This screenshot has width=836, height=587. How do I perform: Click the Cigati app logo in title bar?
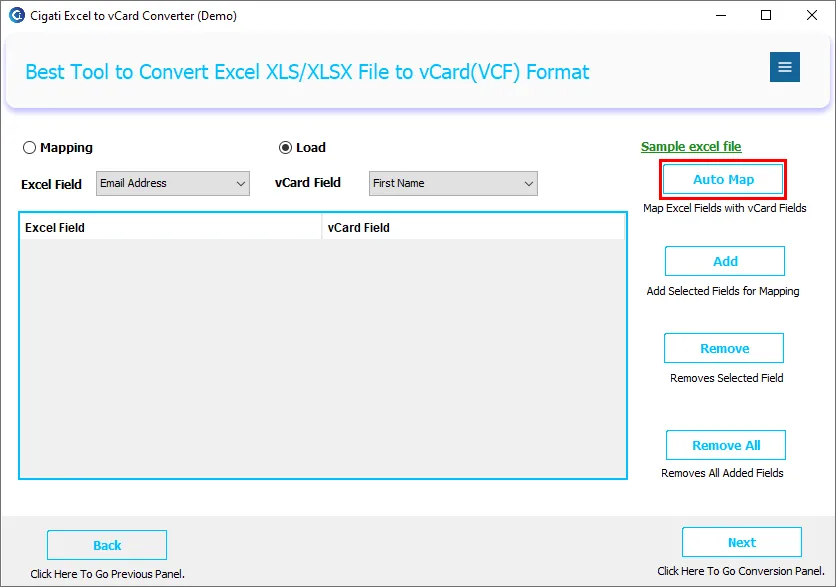pyautogui.click(x=17, y=15)
